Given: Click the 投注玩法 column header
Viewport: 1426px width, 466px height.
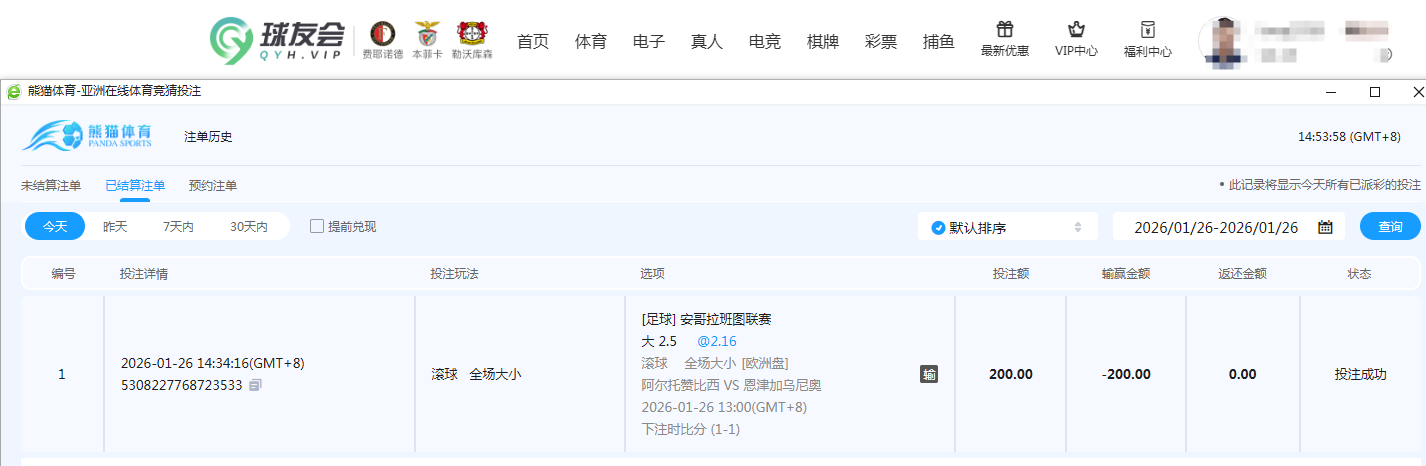Looking at the screenshot, I should point(454,273).
